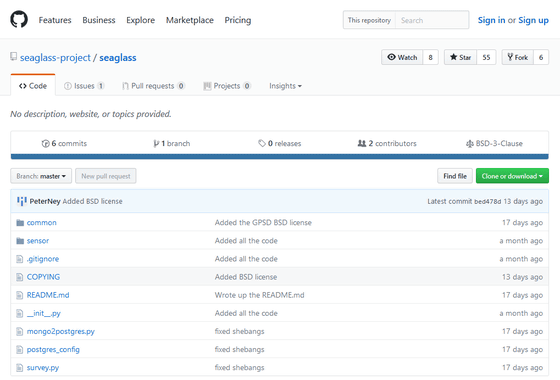Open the BSD-3-Clause license link
Image resolution: width=560 pixels, height=380 pixels.
tap(494, 144)
